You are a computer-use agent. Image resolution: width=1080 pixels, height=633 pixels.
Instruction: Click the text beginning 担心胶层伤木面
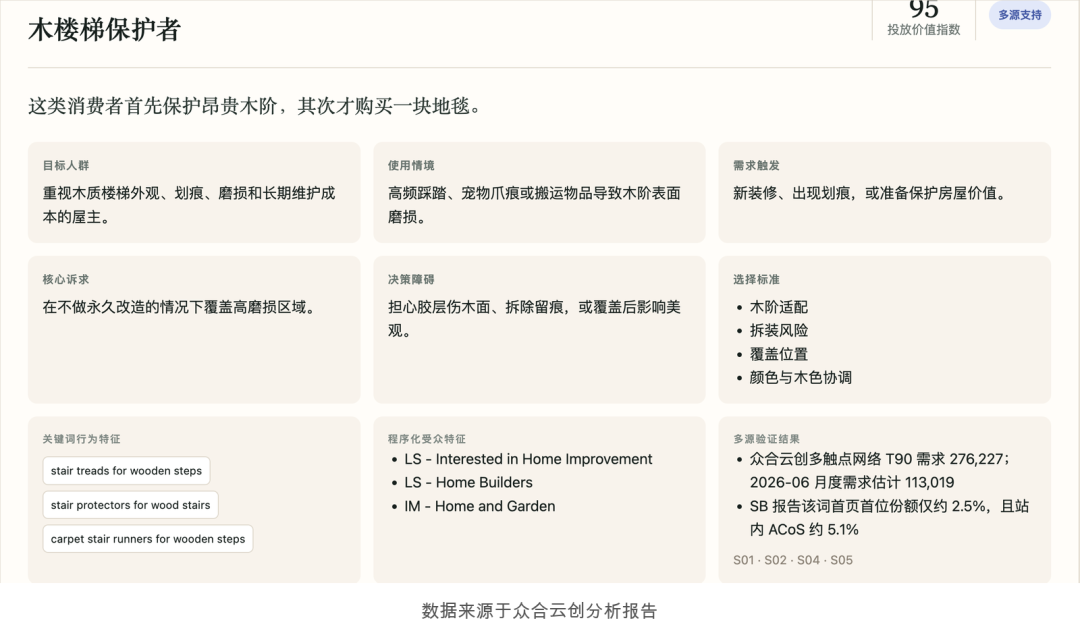[534, 319]
